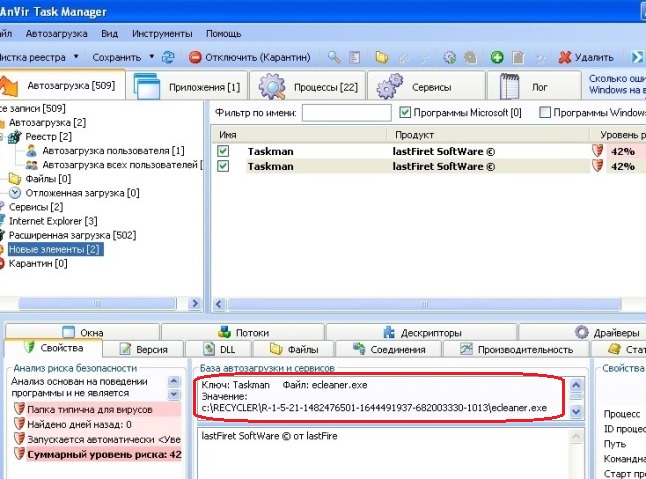Toggle the Программы Windows checkbox
Viewport: 646px width, 479px height.
545,112
